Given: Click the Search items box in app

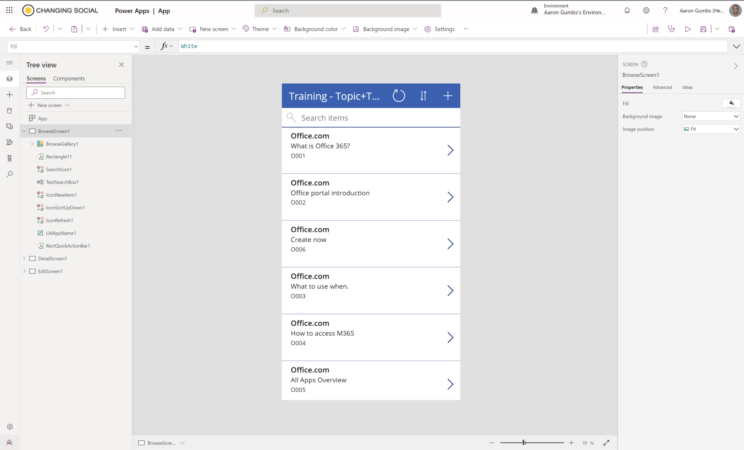Looking at the screenshot, I should 371,118.
